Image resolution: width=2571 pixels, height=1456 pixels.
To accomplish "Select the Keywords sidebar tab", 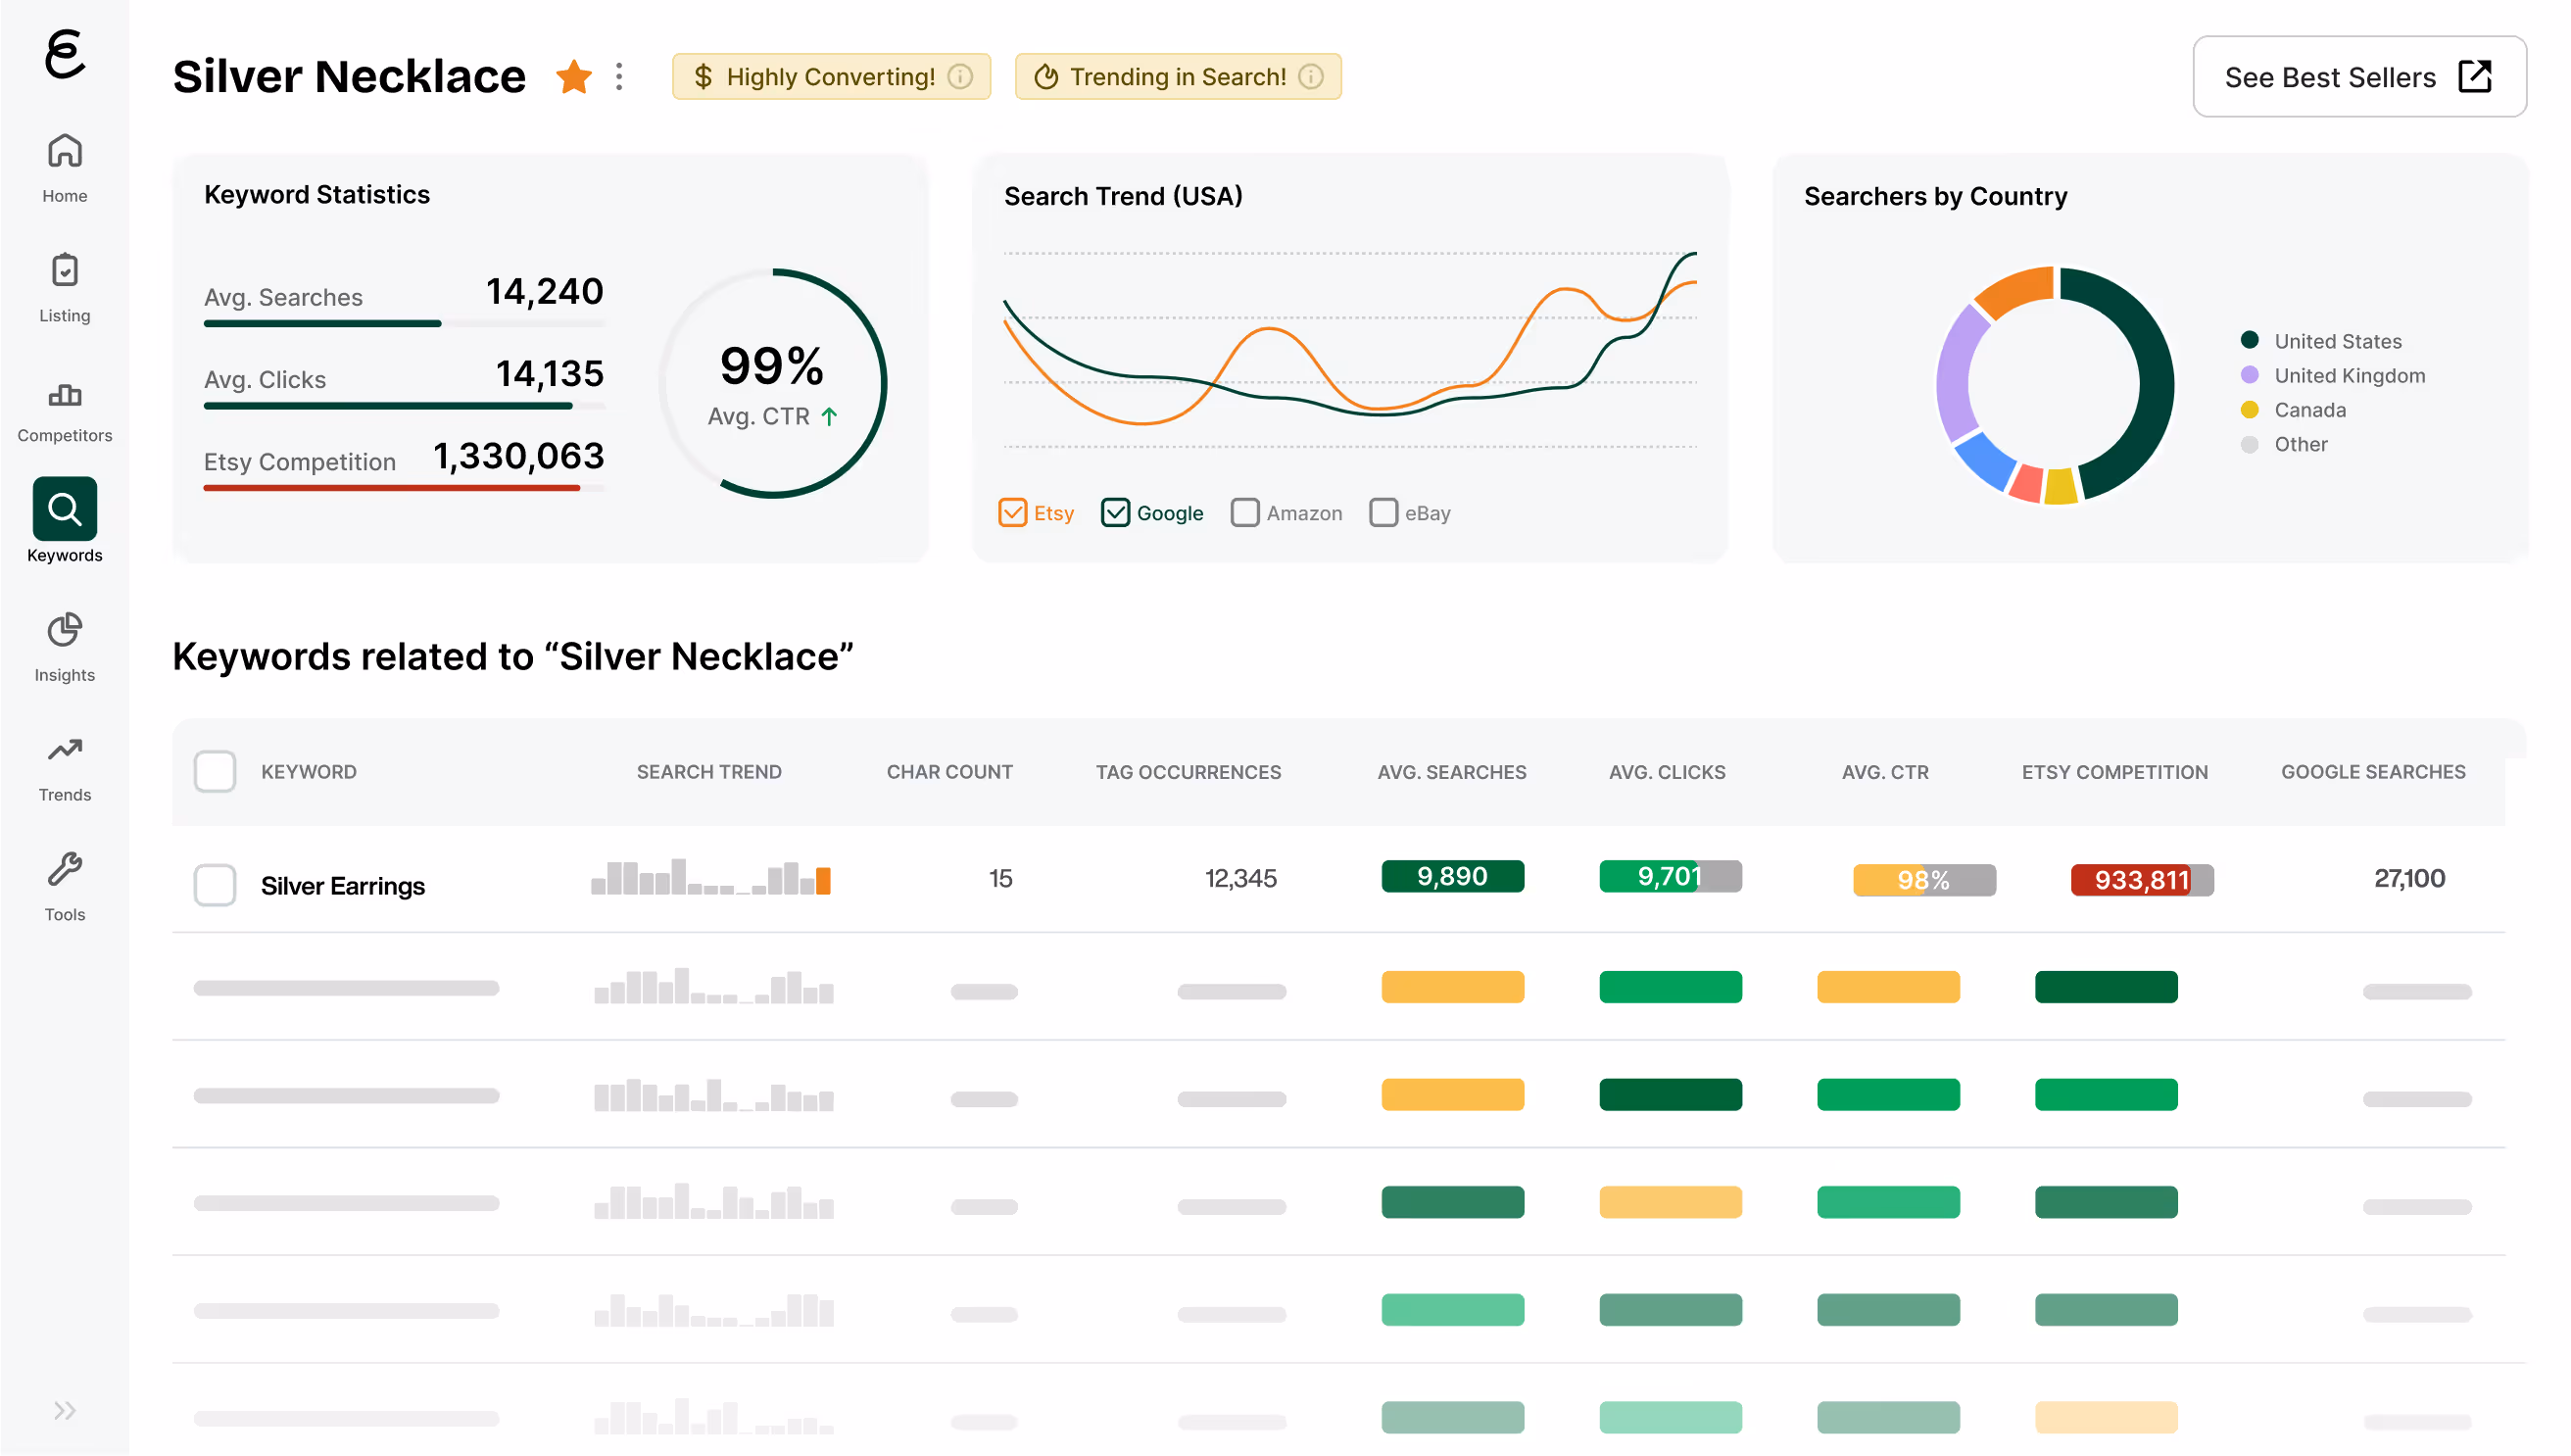I will click(65, 509).
